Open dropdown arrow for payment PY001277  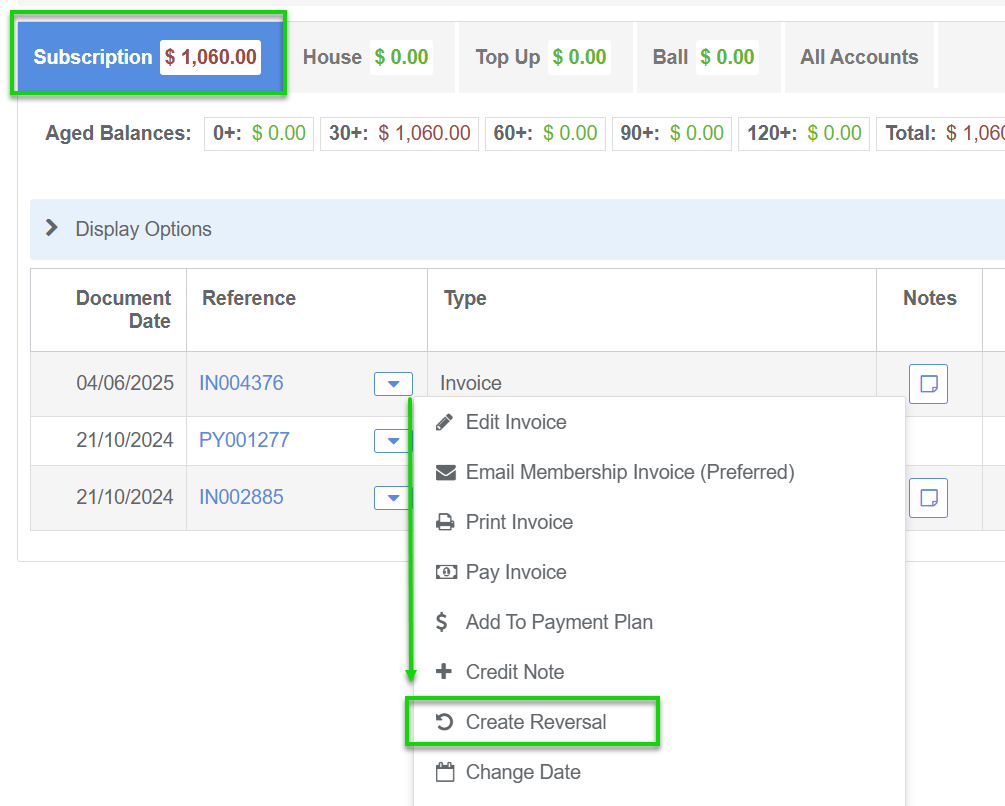(393, 441)
